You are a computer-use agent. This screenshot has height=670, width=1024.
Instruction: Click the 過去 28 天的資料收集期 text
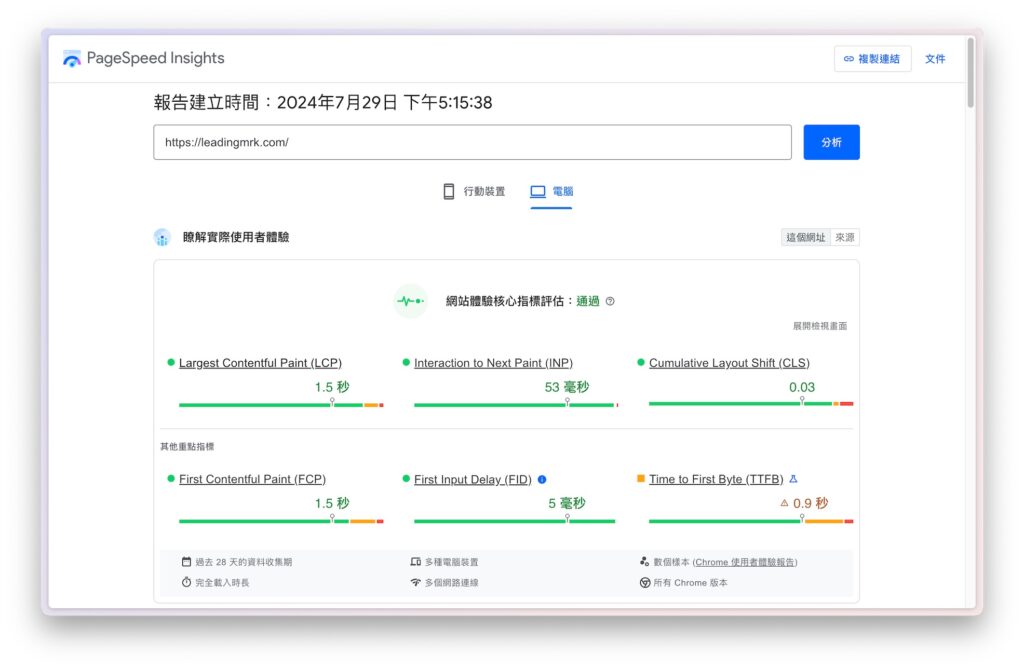(x=244, y=562)
